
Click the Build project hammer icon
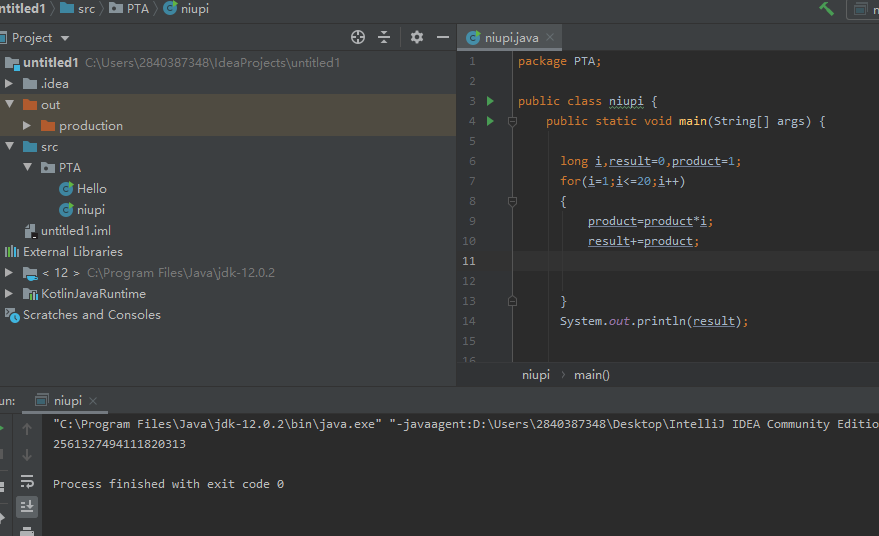(826, 9)
